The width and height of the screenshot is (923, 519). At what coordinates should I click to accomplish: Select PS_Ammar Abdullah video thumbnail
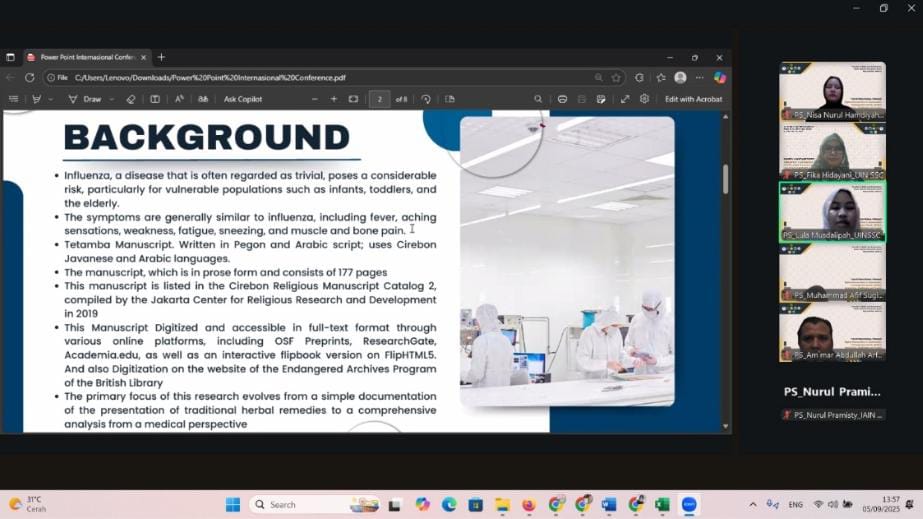pos(832,332)
